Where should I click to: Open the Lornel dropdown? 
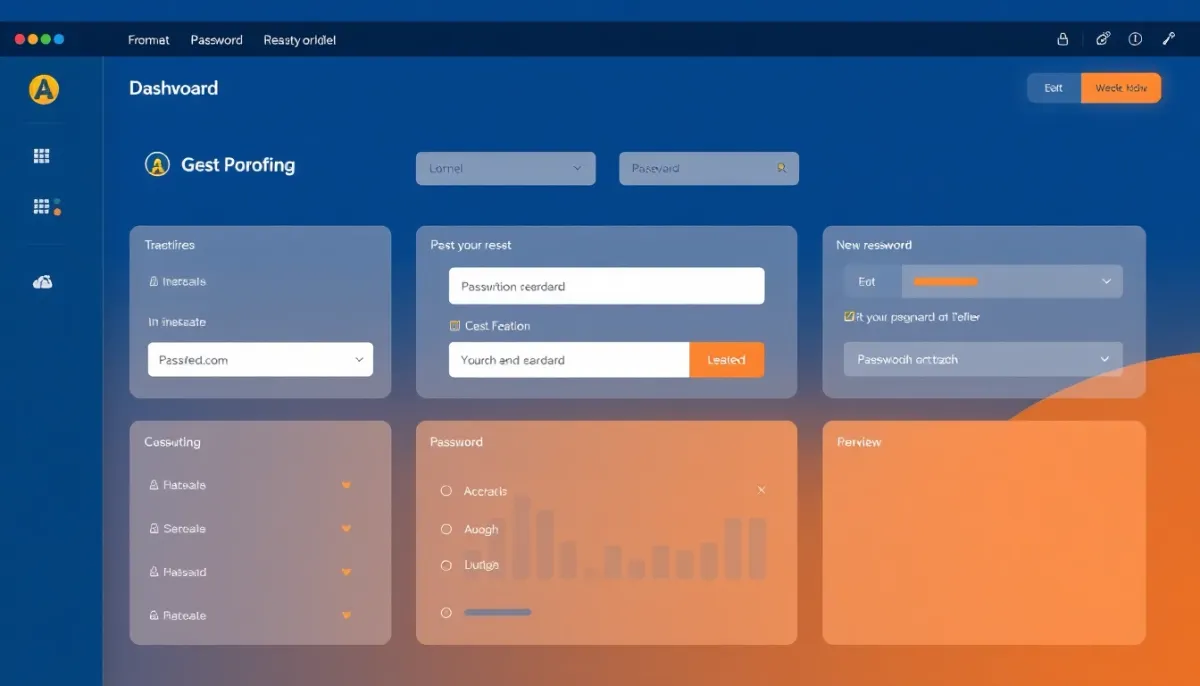(505, 168)
